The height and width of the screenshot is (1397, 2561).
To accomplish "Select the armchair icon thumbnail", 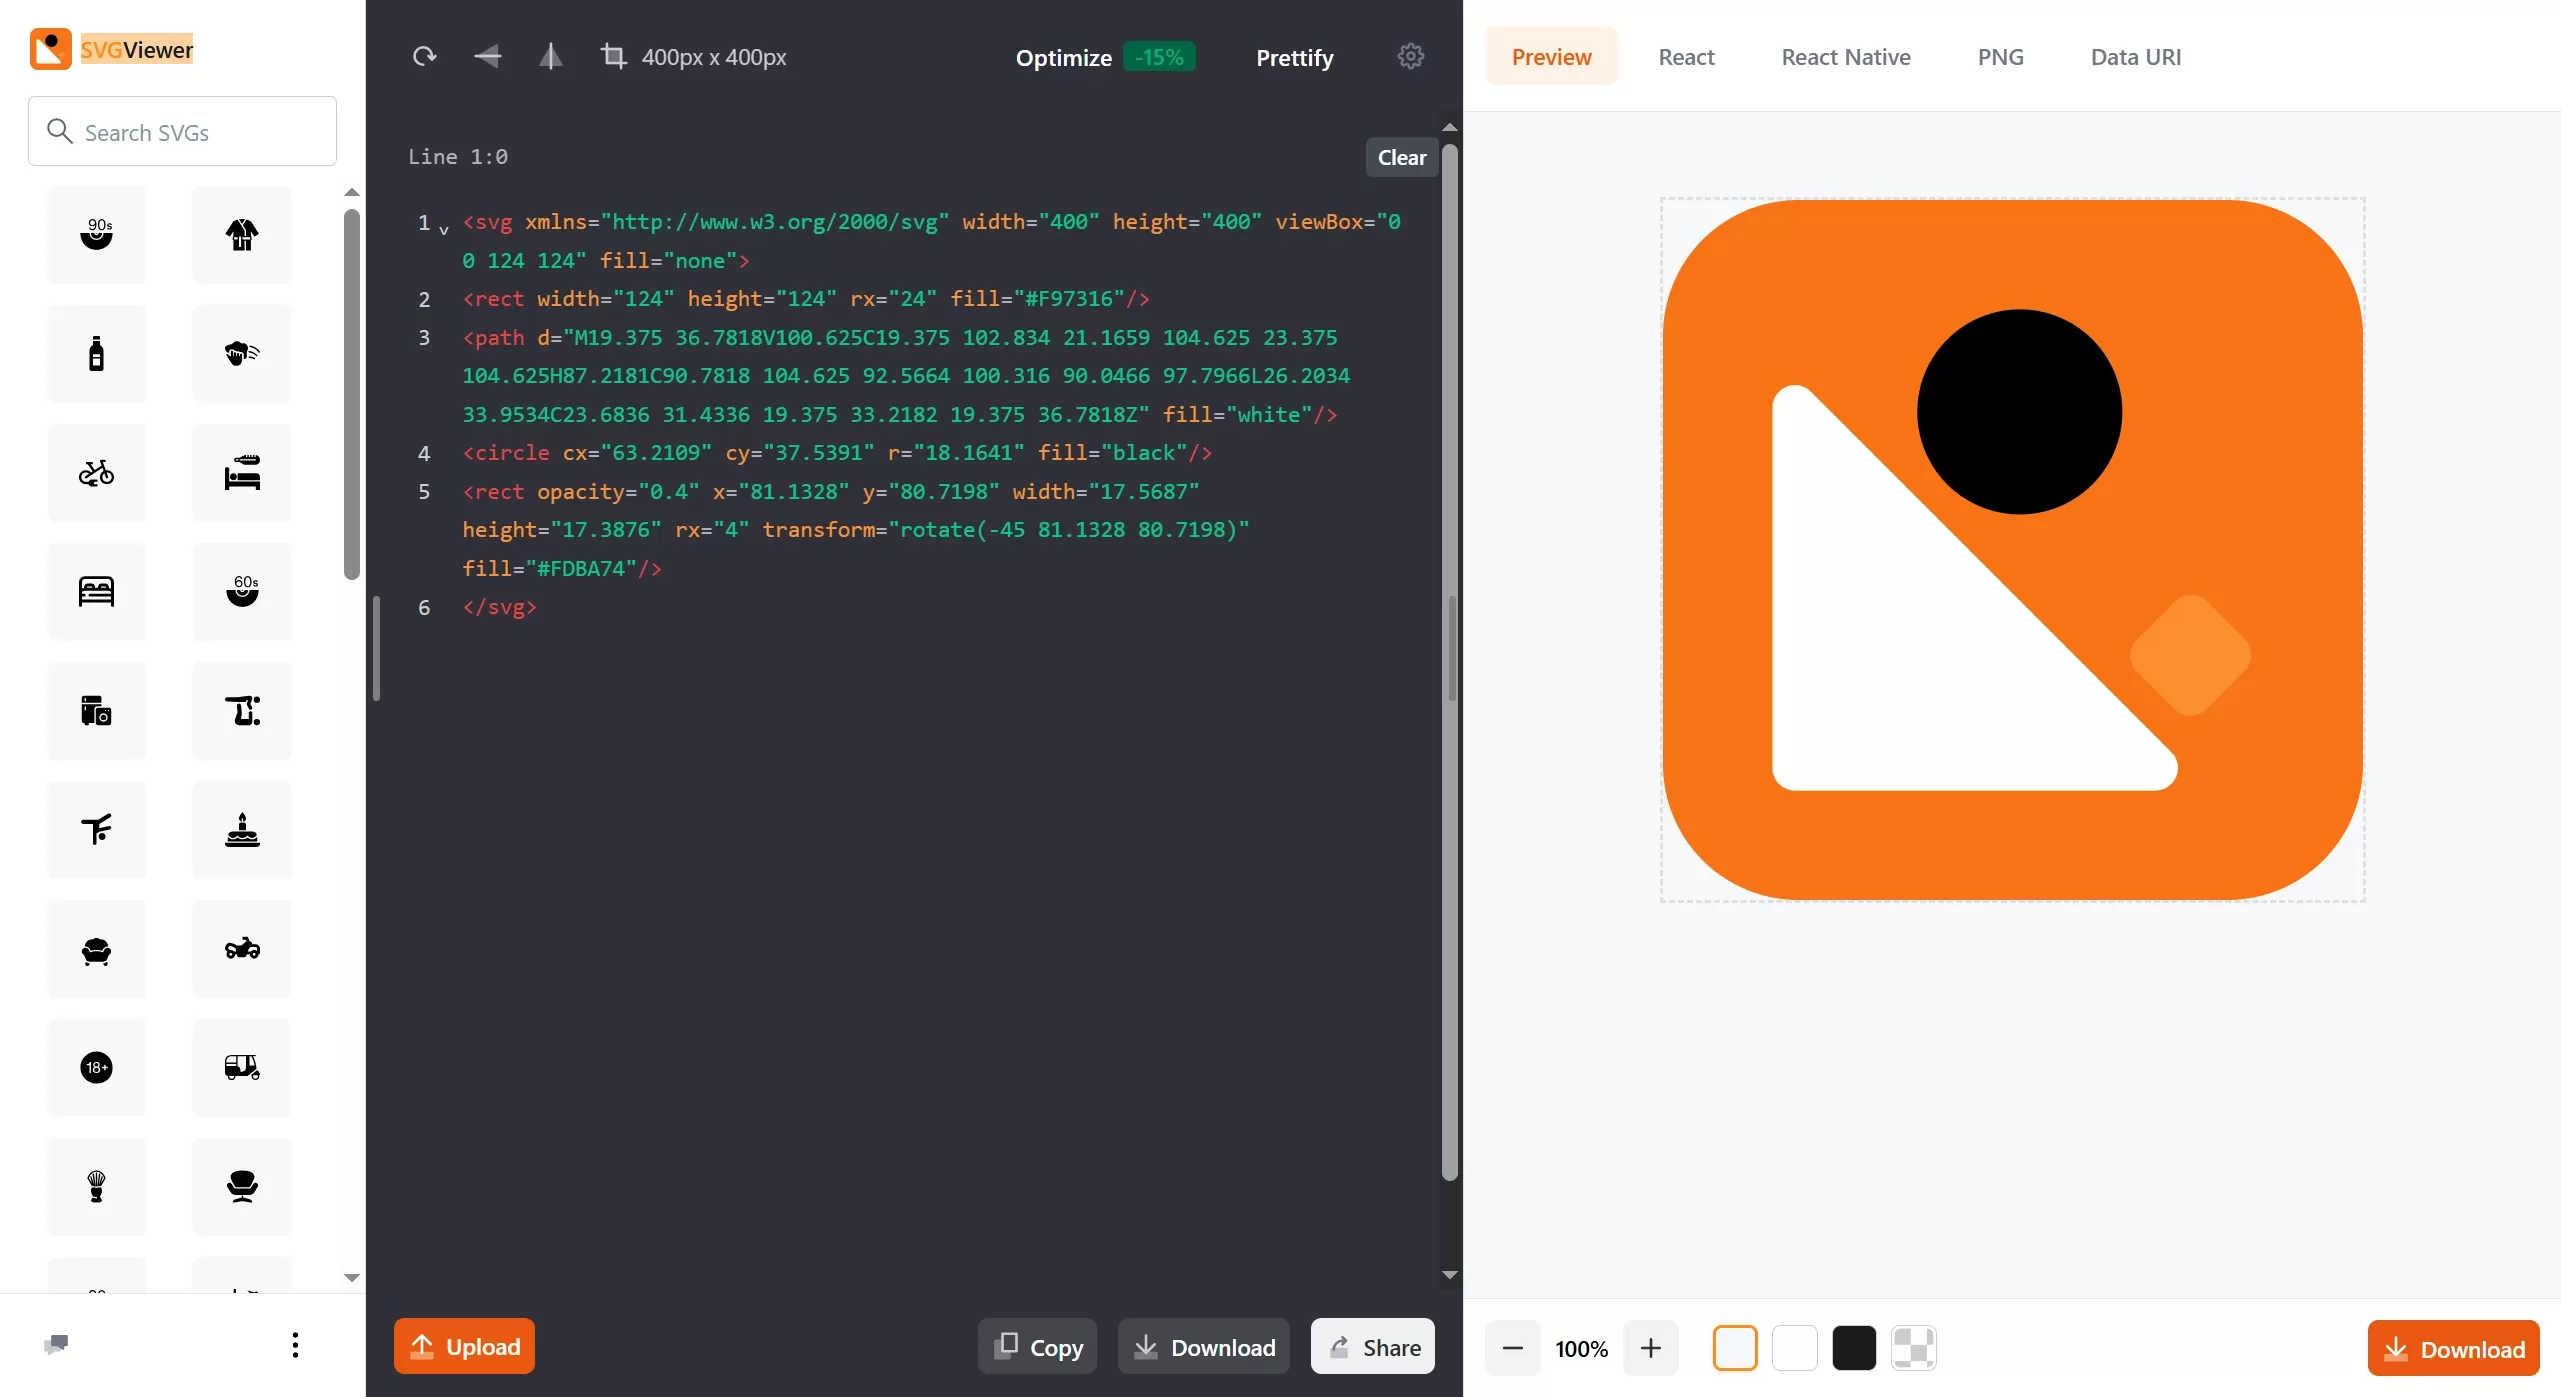I will click(x=97, y=949).
